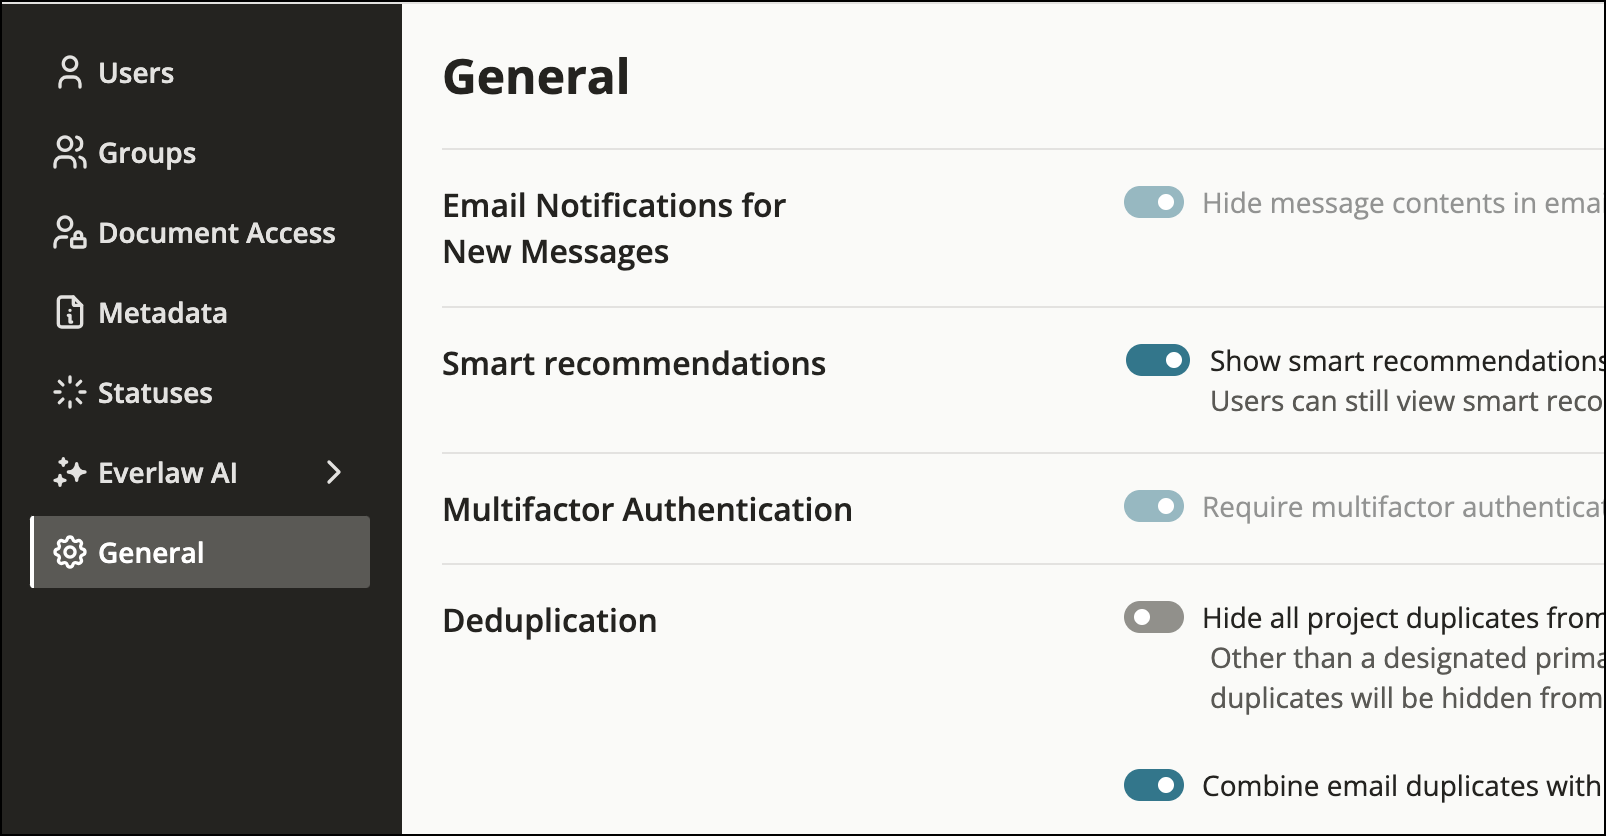Toggle Require multifactor authentication switch
The image size is (1606, 836).
(x=1153, y=506)
